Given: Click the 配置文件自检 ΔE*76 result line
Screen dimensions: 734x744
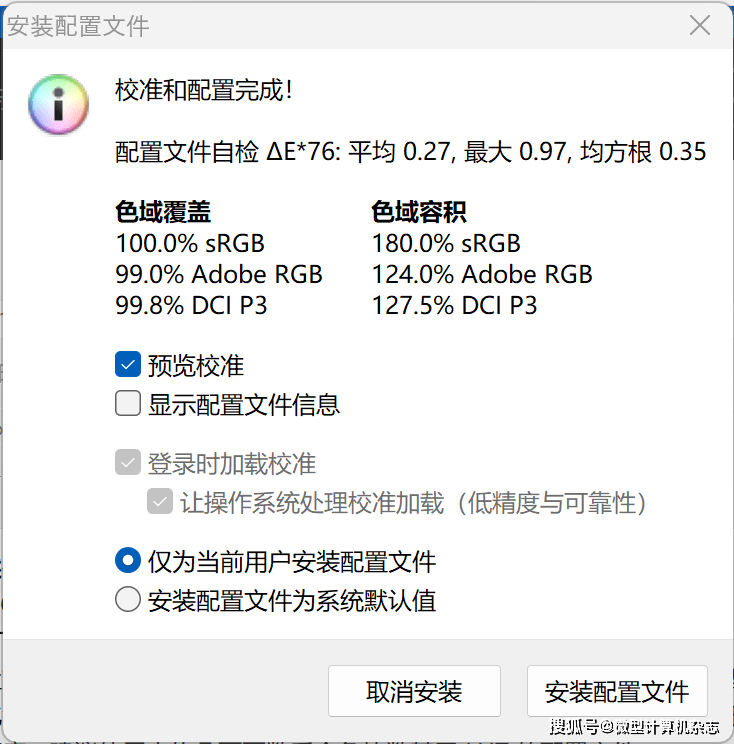Looking at the screenshot, I should coord(411,152).
